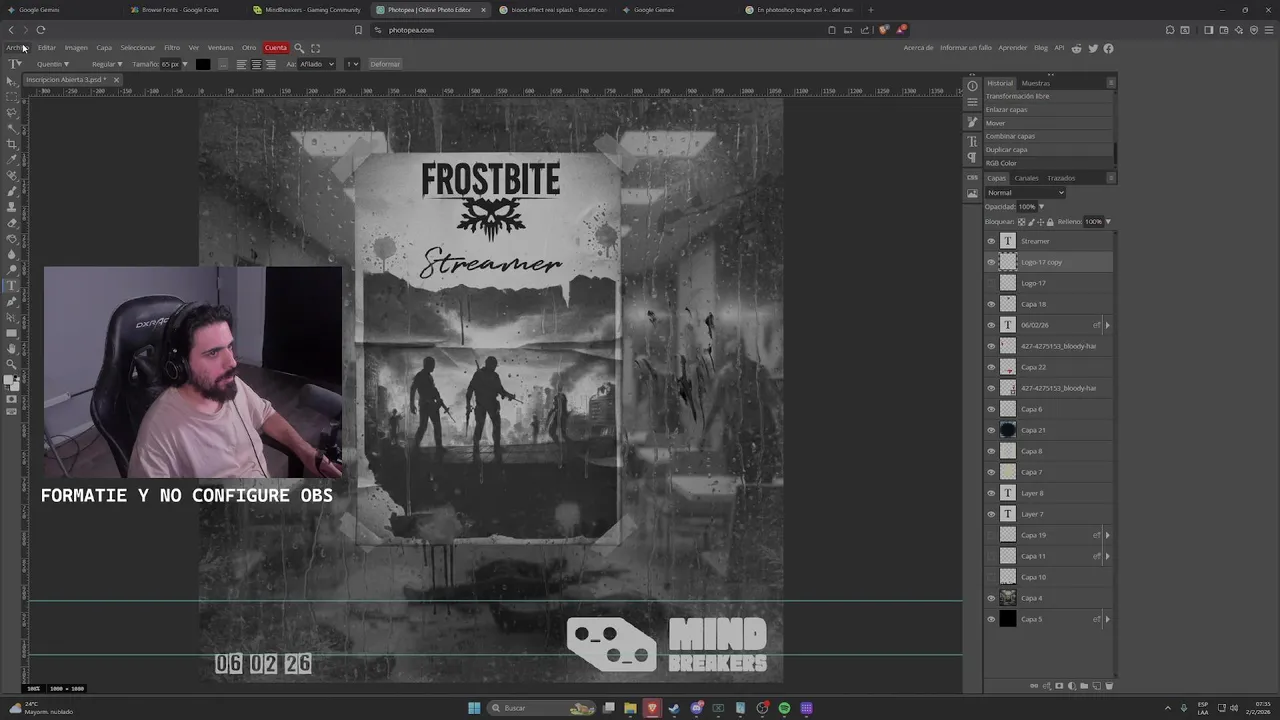Select the Zoom tool in left toolbar
Screen dimensions: 1280x720
coord(12,364)
